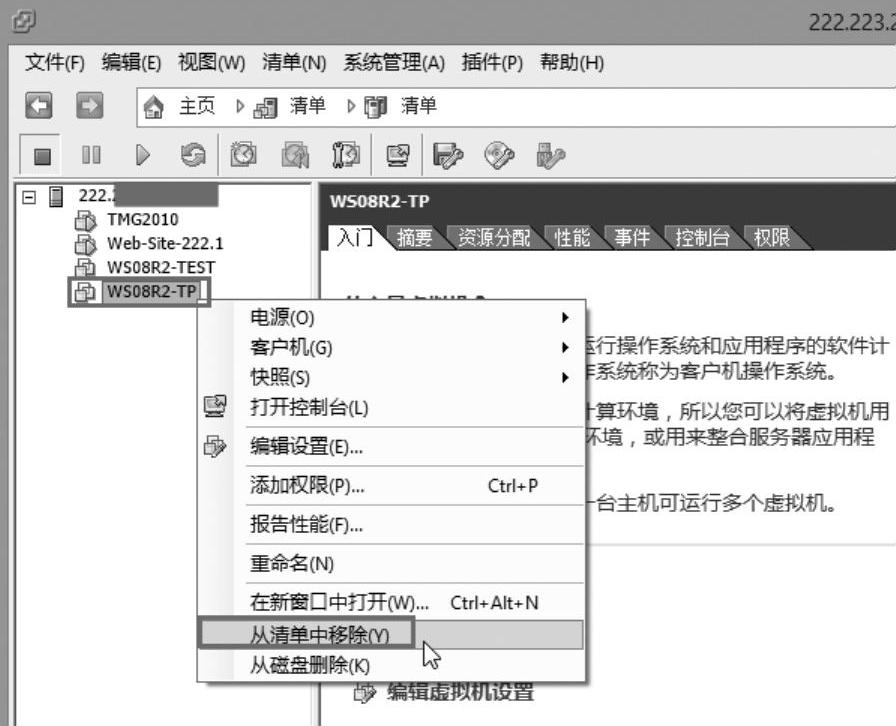Click the breadcrumb arrow after first 清单
The image size is (896, 726).
click(351, 106)
